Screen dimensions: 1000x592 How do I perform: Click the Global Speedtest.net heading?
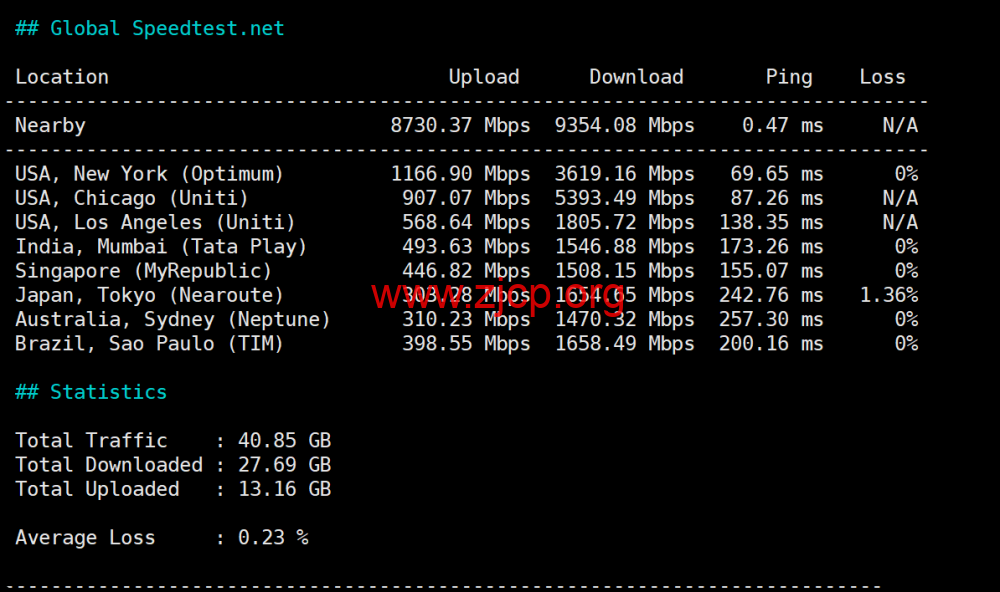[150, 28]
